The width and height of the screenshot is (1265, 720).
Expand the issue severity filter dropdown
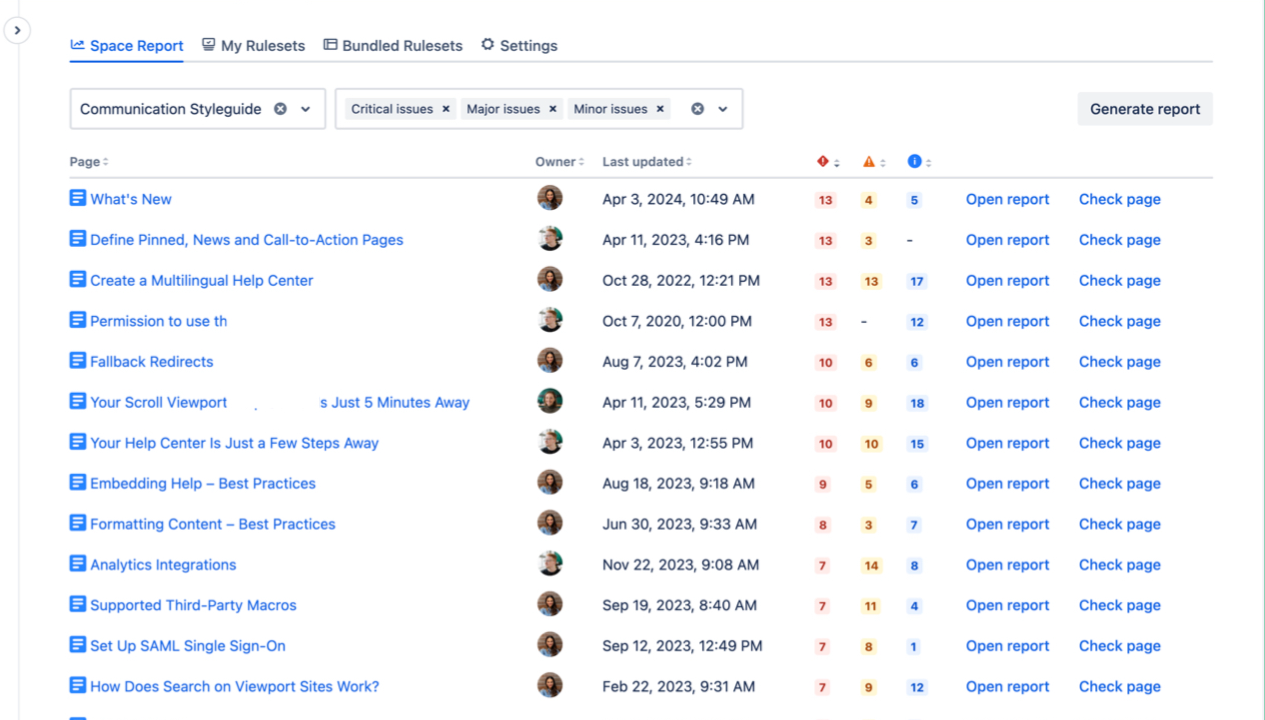click(723, 109)
